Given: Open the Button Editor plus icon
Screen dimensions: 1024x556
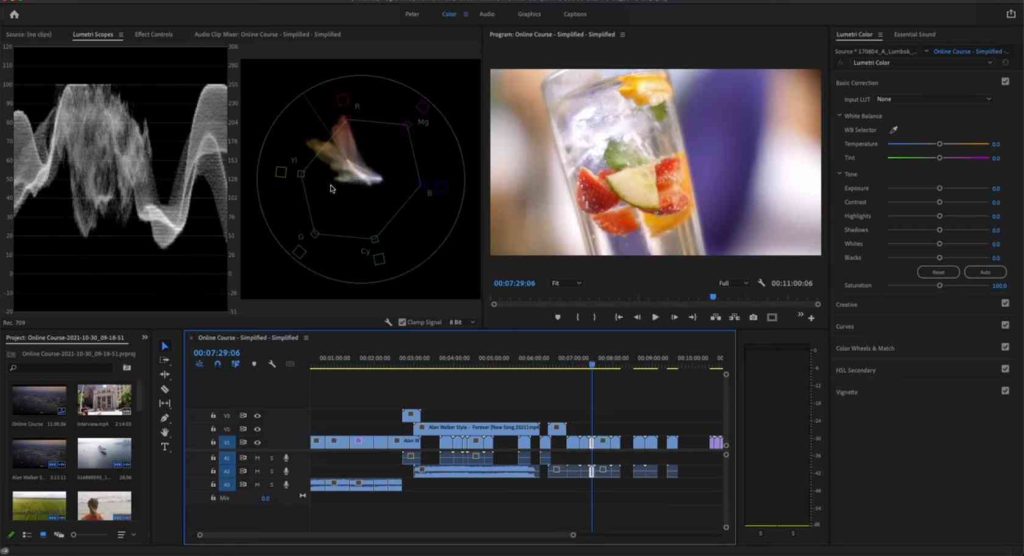Looking at the screenshot, I should click(x=811, y=318).
